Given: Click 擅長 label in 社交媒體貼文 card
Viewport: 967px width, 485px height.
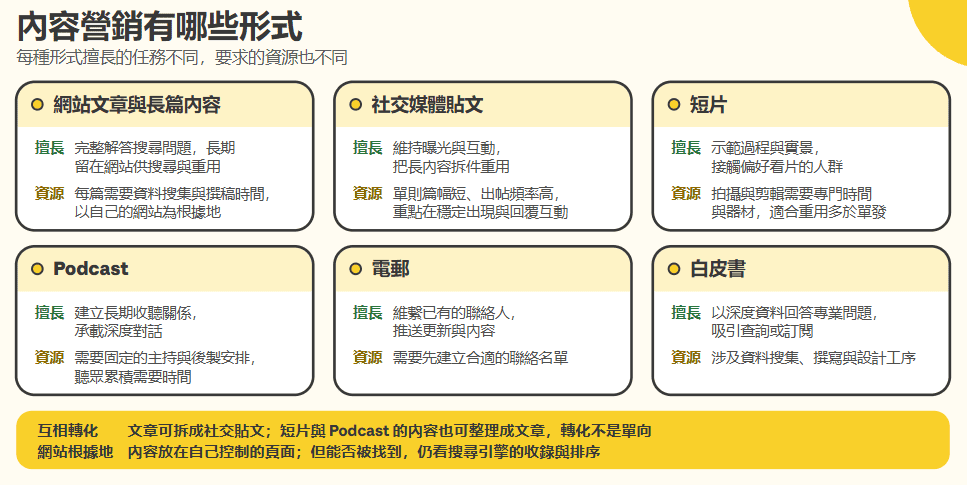Looking at the screenshot, I should click(368, 148).
